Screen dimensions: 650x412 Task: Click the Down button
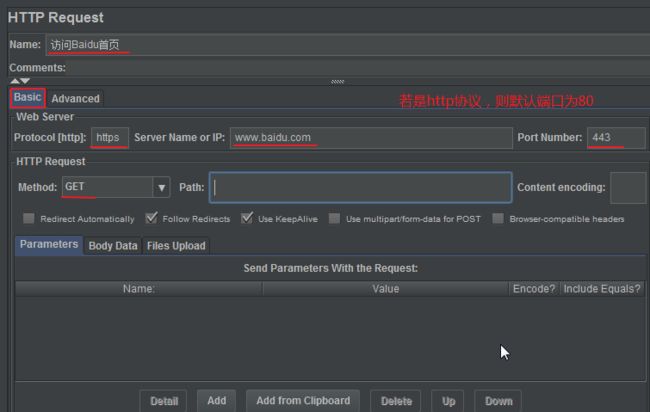point(499,401)
